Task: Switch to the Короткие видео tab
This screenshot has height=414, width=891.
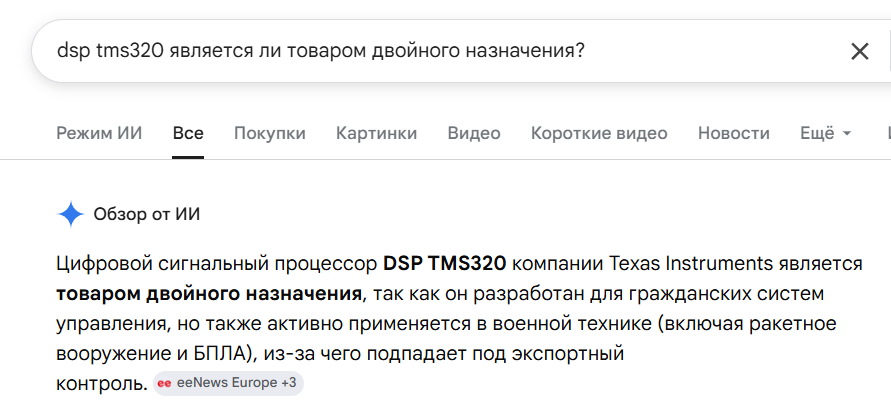Action: (599, 133)
